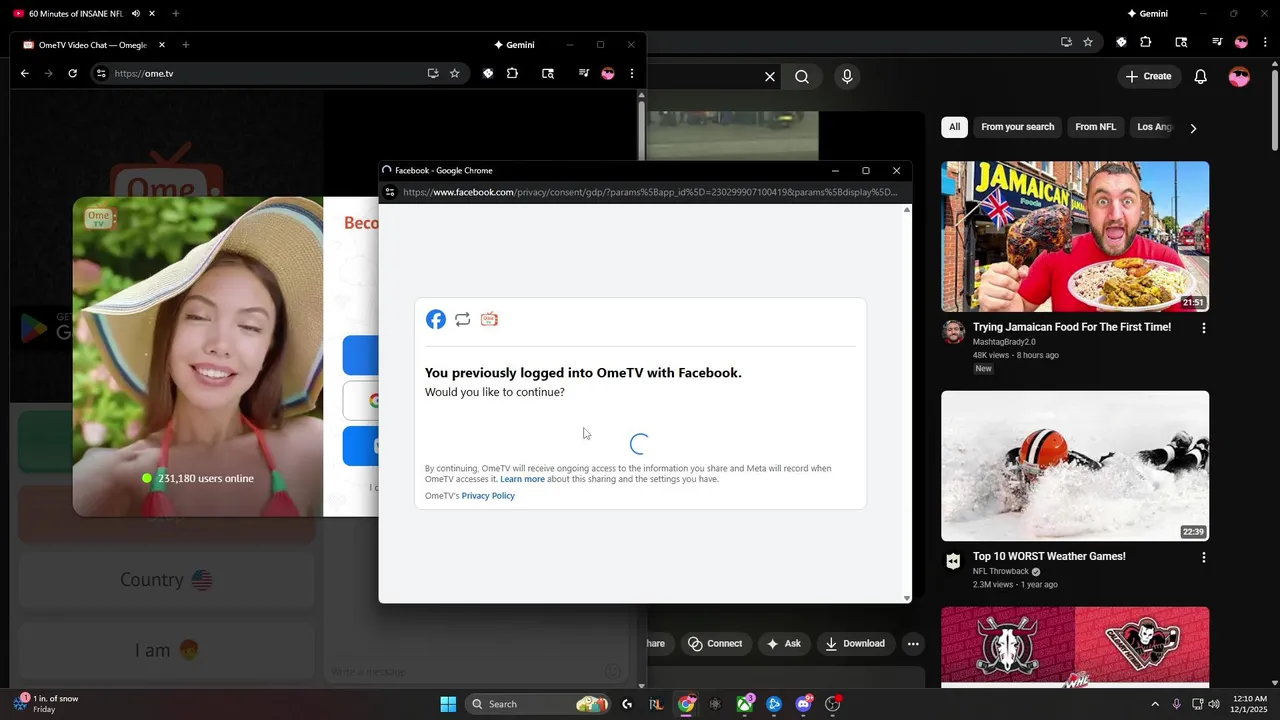Select Country option on OmeTV page
1280x720 pixels.
click(x=166, y=580)
